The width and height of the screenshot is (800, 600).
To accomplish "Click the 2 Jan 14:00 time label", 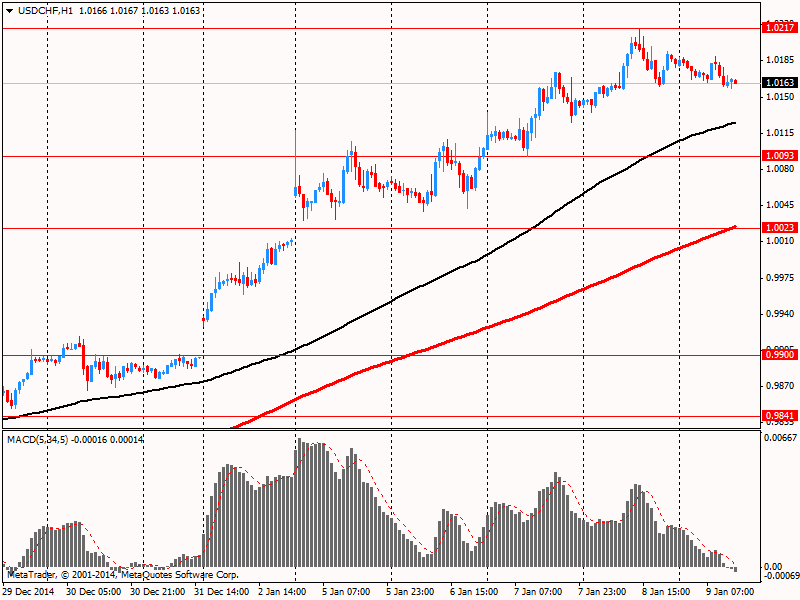I will pyautogui.click(x=282, y=592).
